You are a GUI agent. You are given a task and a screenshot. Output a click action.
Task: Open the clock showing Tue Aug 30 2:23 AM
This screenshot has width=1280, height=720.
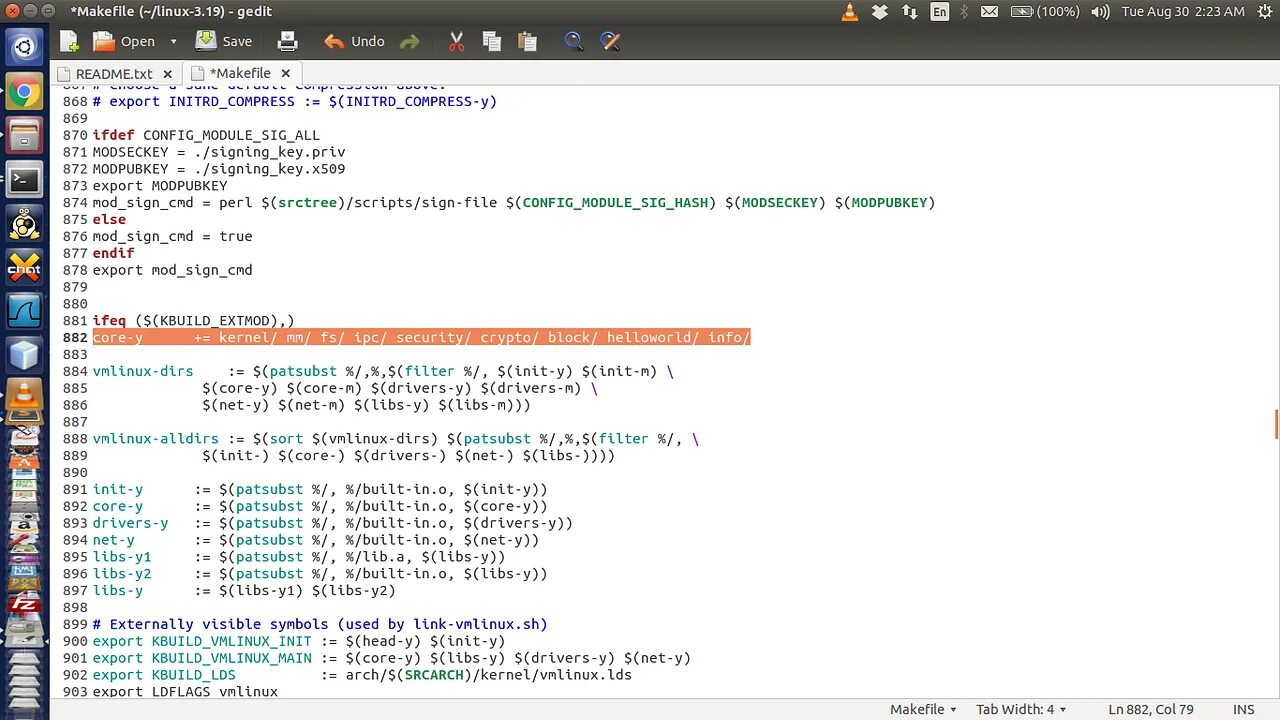(1183, 12)
